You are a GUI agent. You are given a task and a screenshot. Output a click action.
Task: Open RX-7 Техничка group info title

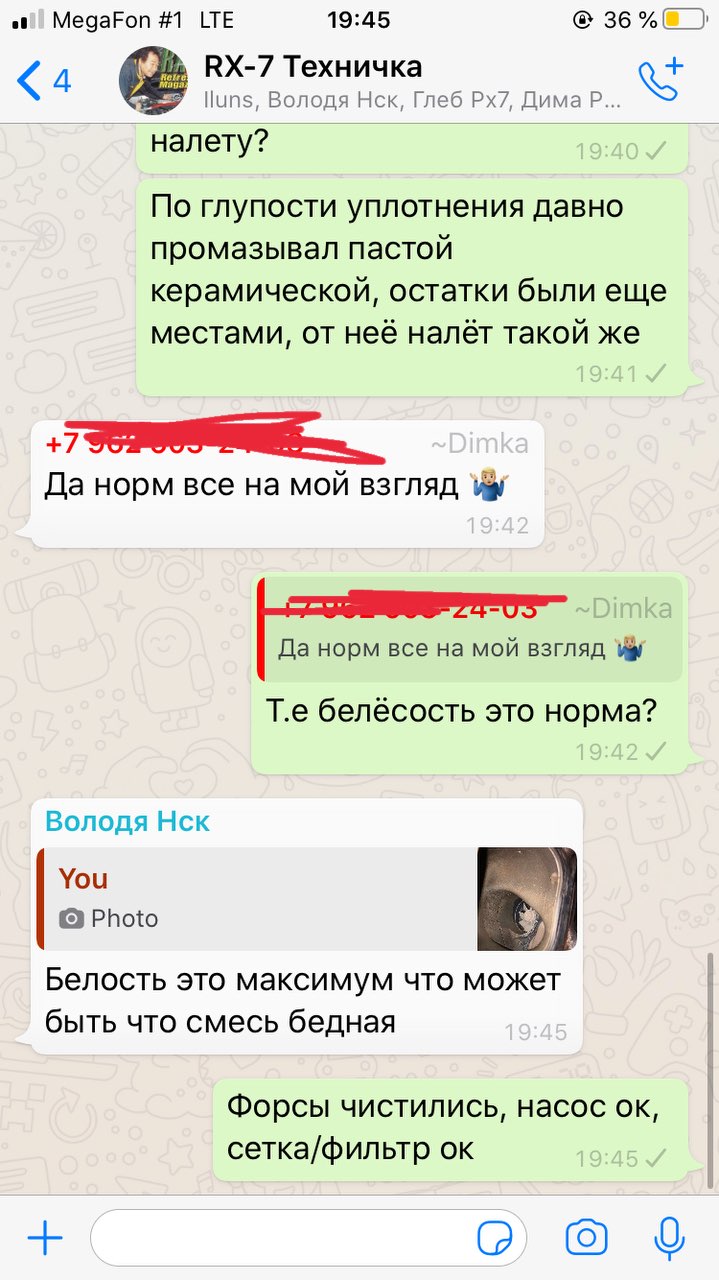313,67
